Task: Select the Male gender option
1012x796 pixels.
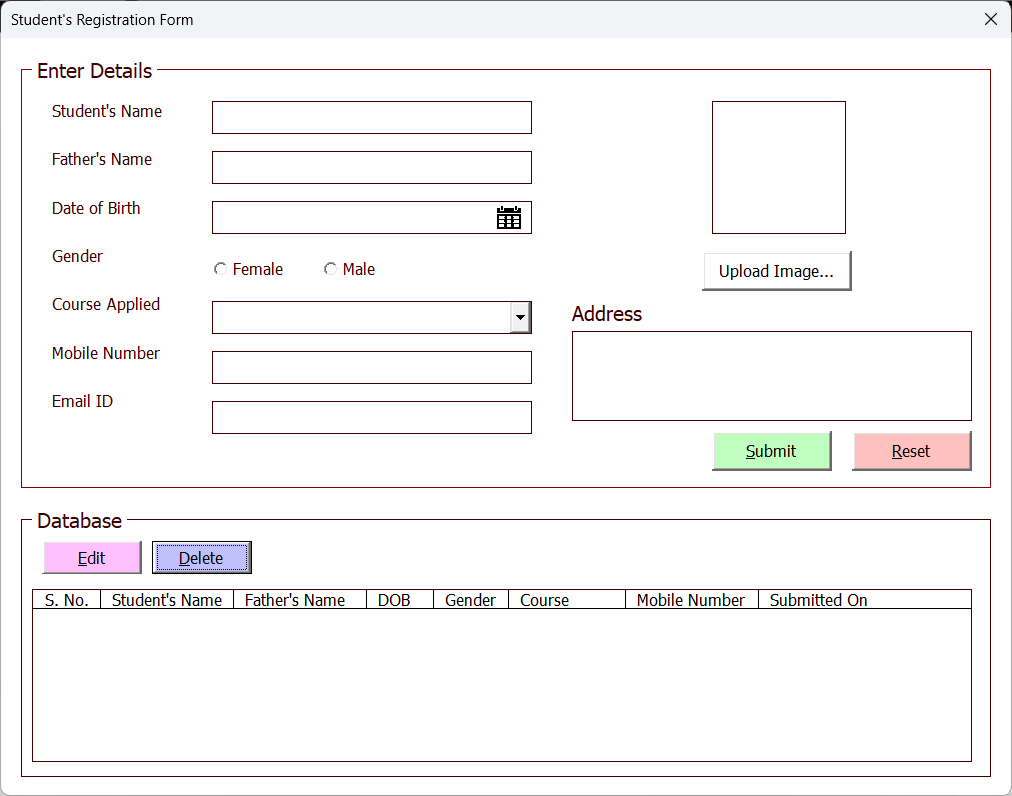Action: pyautogui.click(x=349, y=269)
